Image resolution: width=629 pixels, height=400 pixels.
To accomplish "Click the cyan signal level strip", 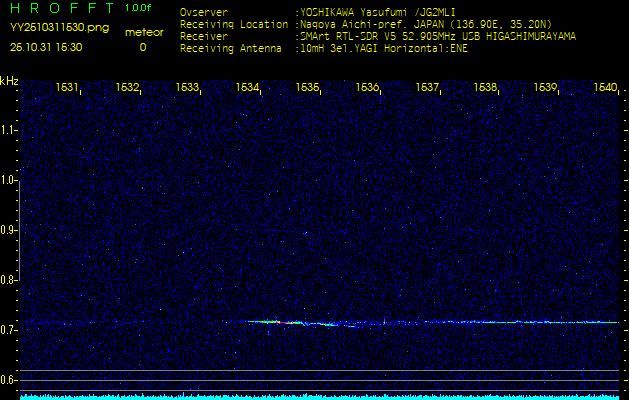I will pos(320,396).
